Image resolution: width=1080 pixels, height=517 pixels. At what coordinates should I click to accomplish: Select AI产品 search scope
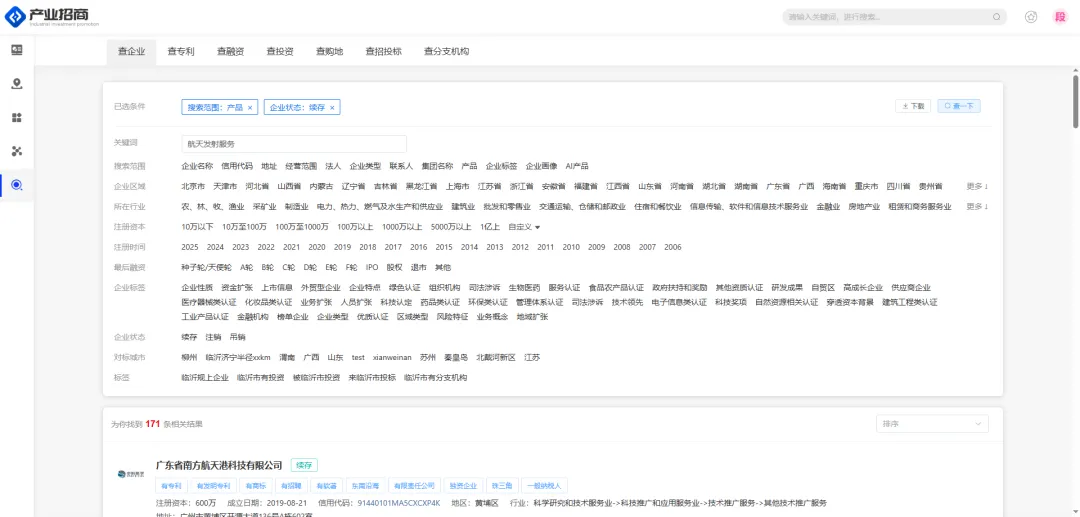pyautogui.click(x=577, y=166)
